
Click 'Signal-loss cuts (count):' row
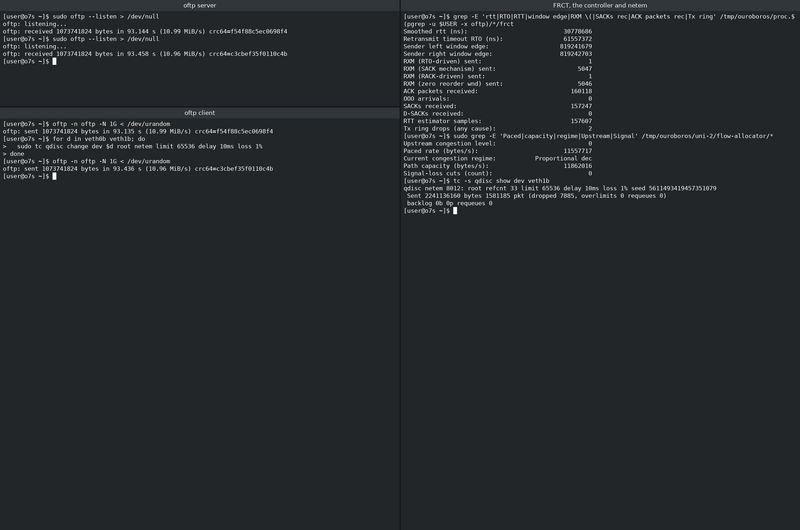pyautogui.click(x=497, y=173)
